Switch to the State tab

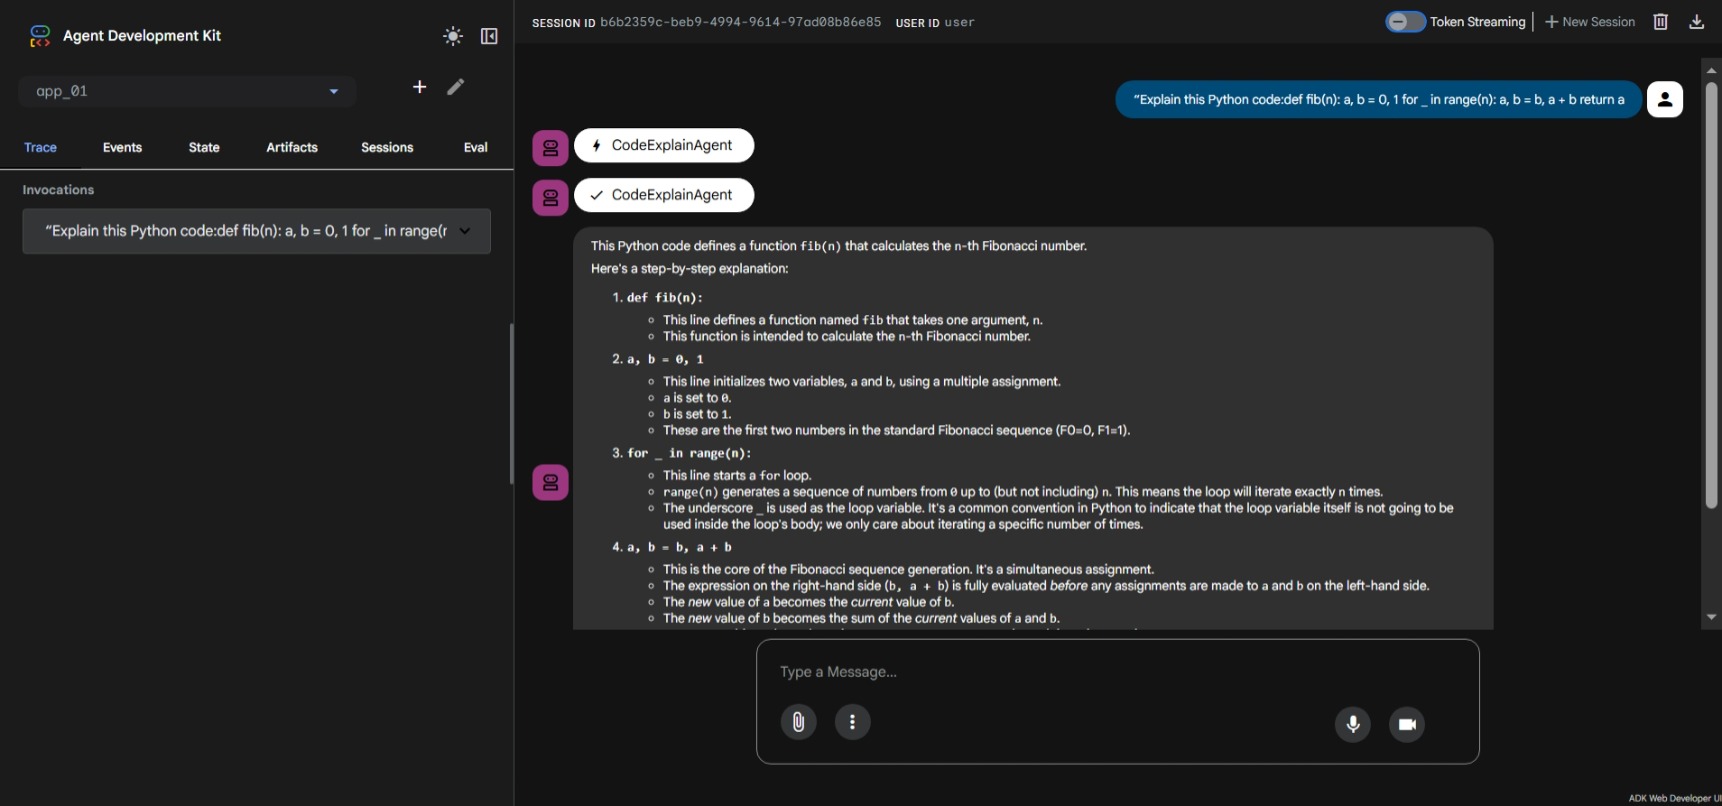[x=204, y=147]
